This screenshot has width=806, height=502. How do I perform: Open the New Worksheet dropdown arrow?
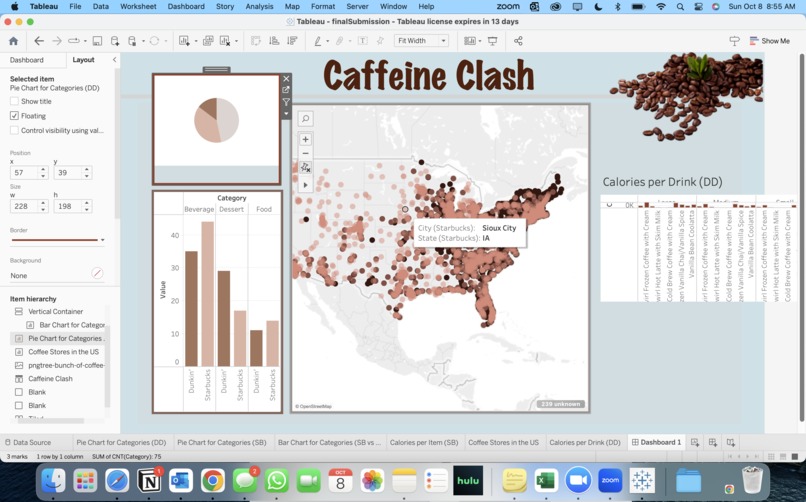point(196,41)
